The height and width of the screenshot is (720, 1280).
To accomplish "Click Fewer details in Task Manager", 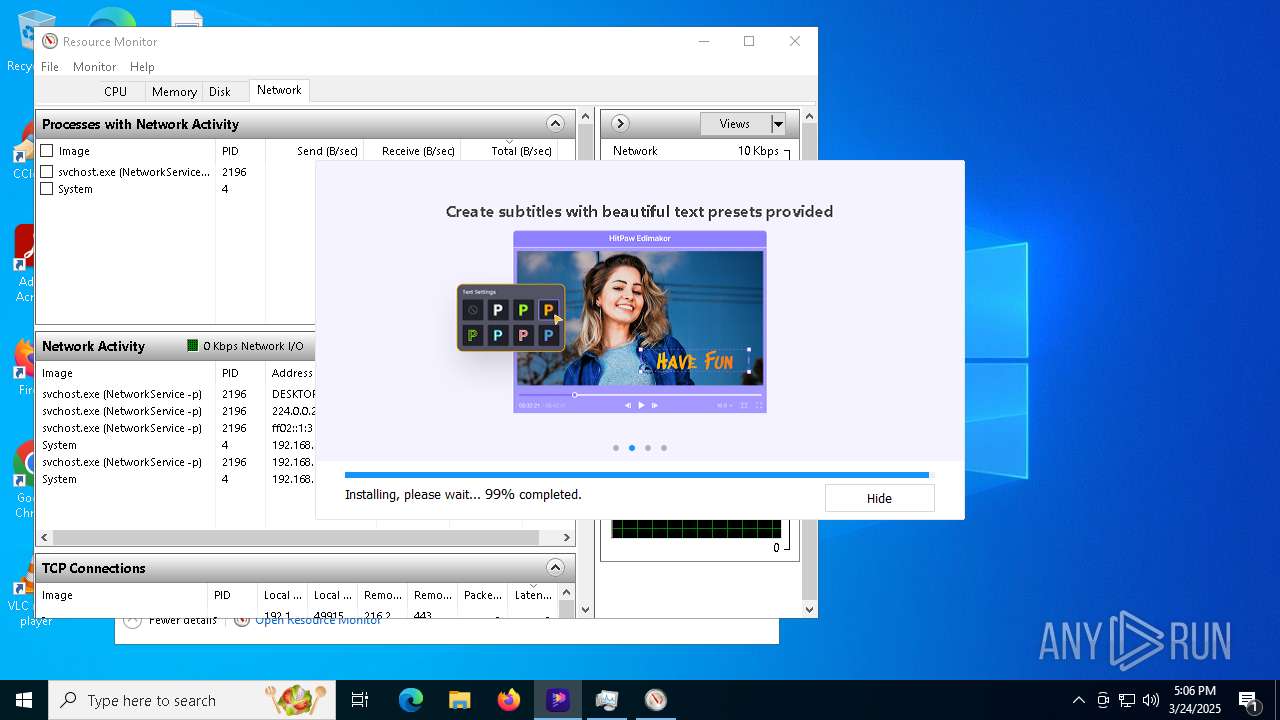I will click(183, 620).
